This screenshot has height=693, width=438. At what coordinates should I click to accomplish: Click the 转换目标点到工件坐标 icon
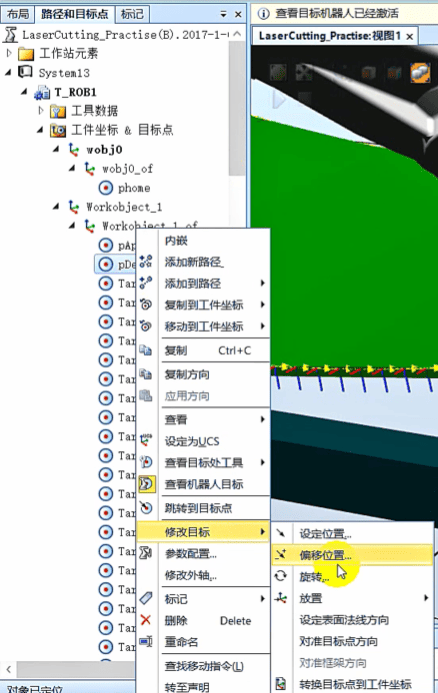[281, 684]
